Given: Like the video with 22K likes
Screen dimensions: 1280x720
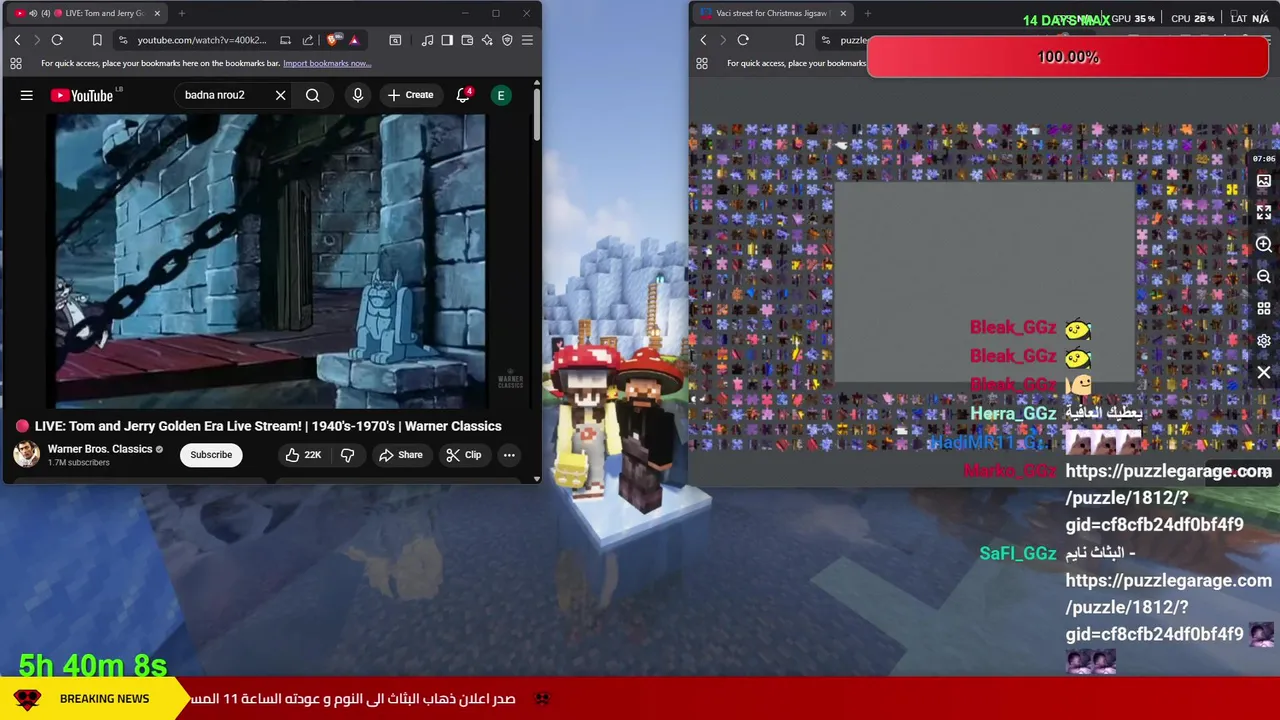Looking at the screenshot, I should pyautogui.click(x=303, y=455).
